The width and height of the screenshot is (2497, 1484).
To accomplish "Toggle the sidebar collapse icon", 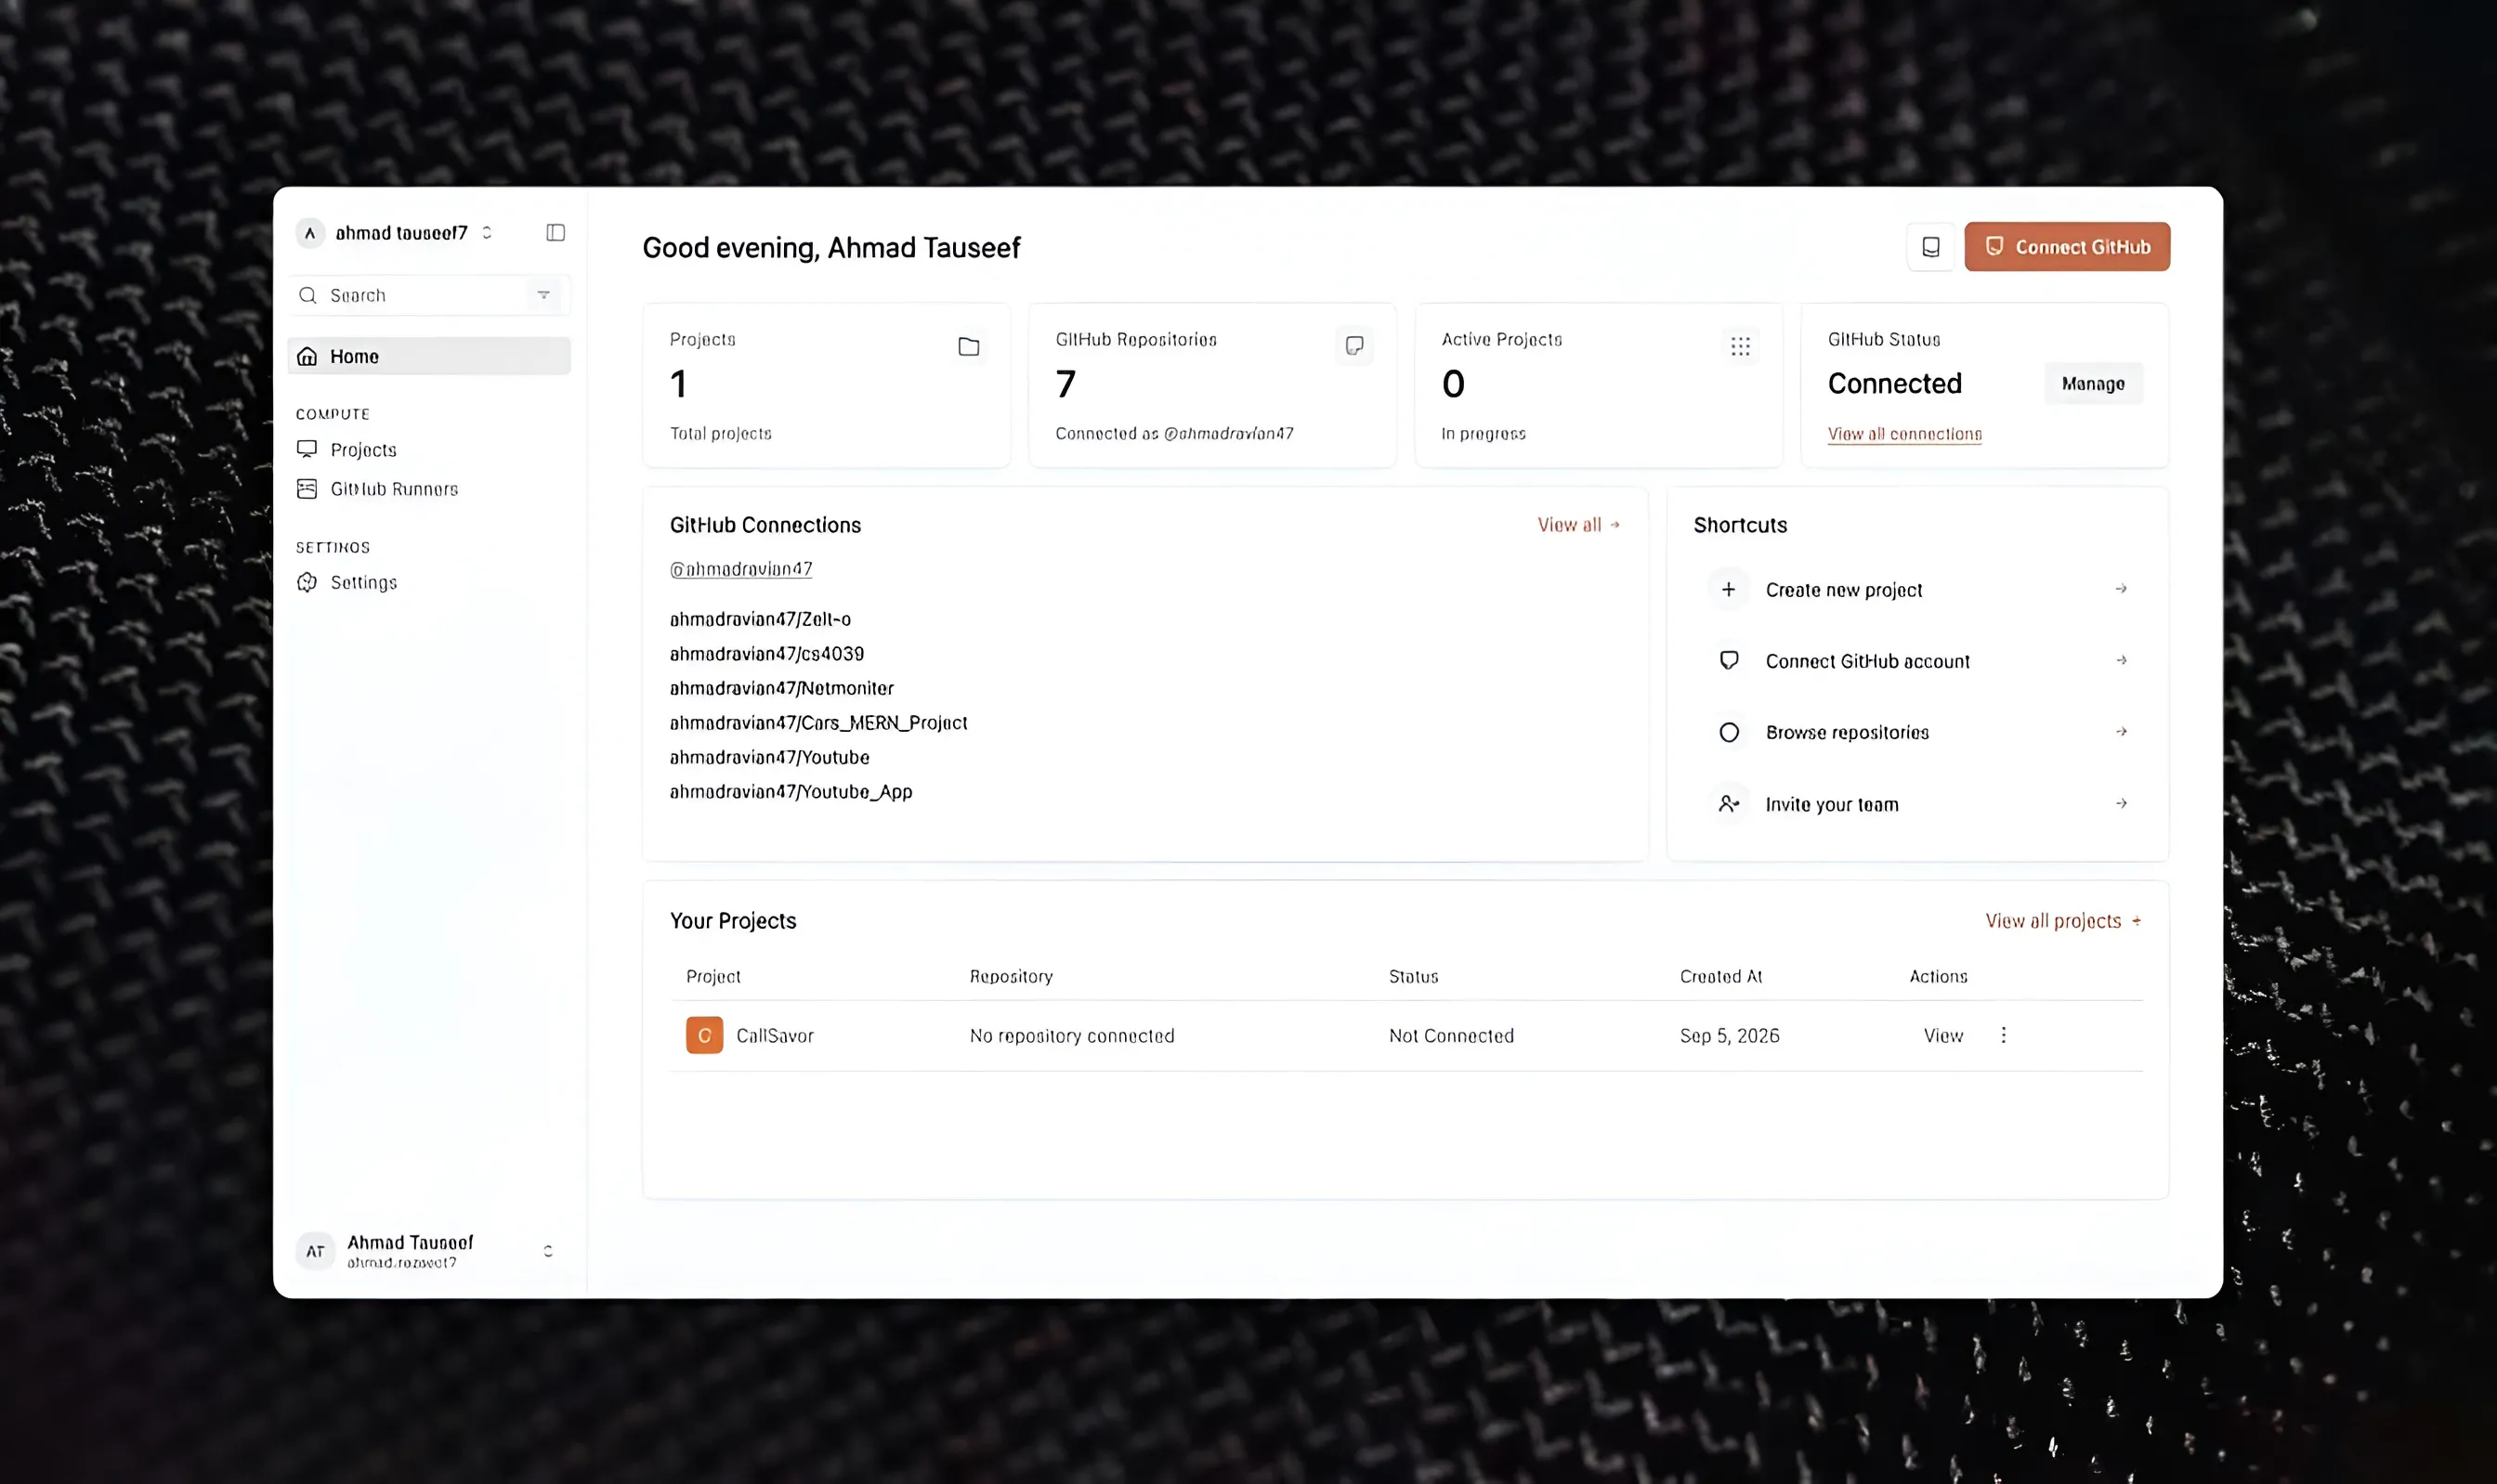I will pyautogui.click(x=555, y=233).
